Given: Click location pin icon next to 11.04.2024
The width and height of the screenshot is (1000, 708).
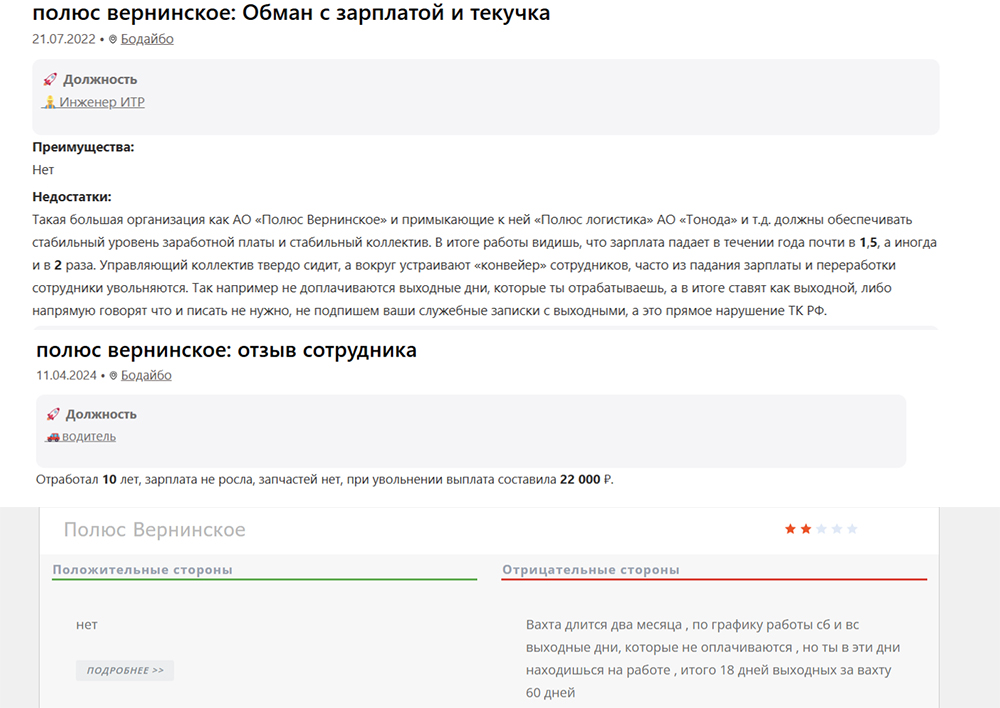Looking at the screenshot, I should click(113, 376).
